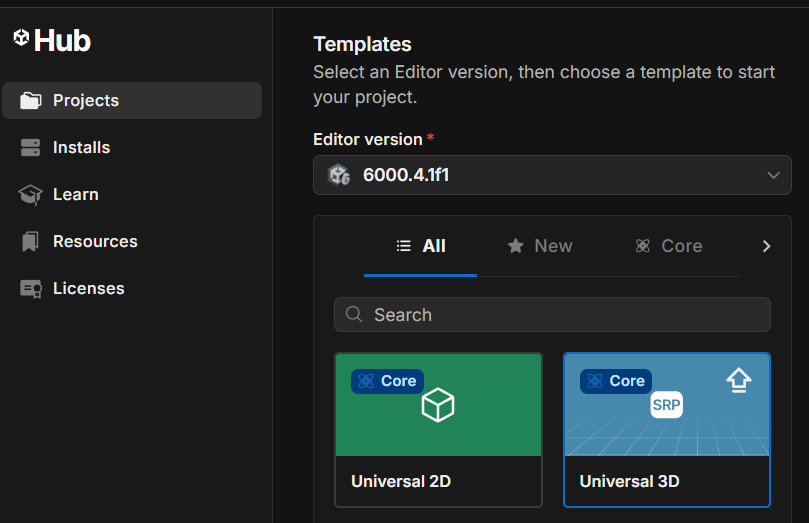The image size is (809, 523).
Task: Focus the template Search field
Action: point(552,315)
